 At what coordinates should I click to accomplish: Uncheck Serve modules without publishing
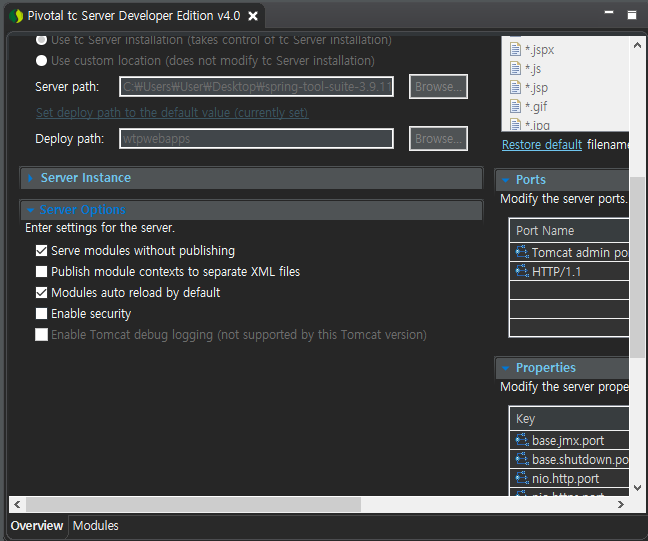click(41, 251)
